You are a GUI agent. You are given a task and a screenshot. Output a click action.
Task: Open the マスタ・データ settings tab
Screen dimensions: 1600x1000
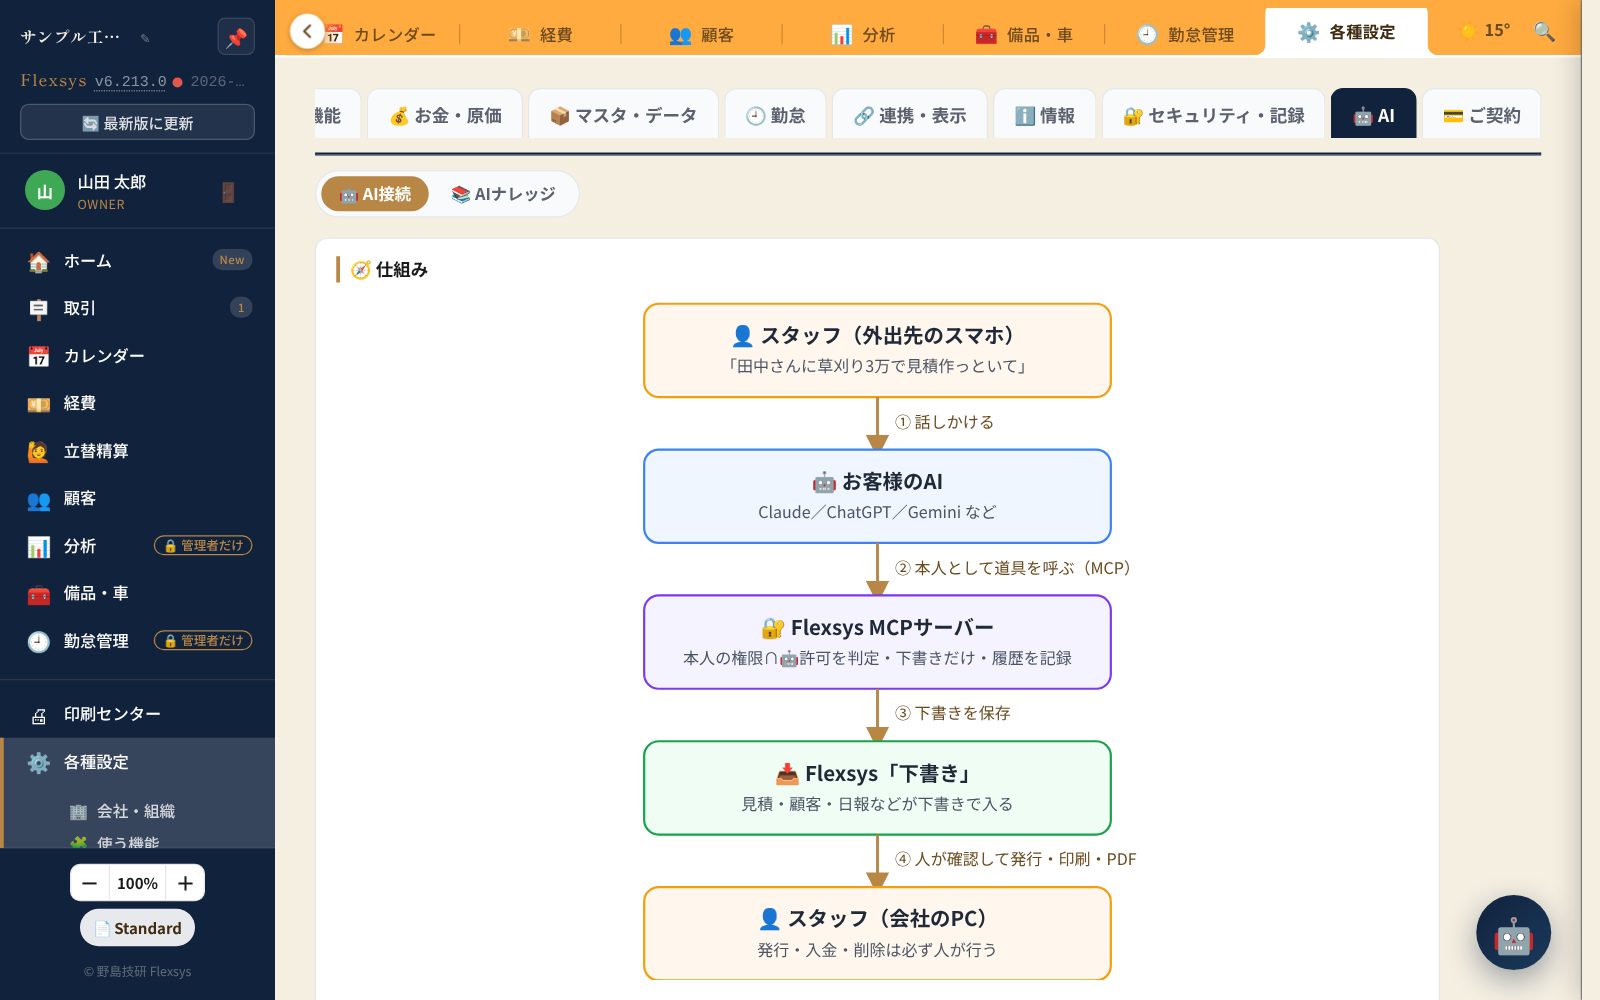[x=623, y=115]
